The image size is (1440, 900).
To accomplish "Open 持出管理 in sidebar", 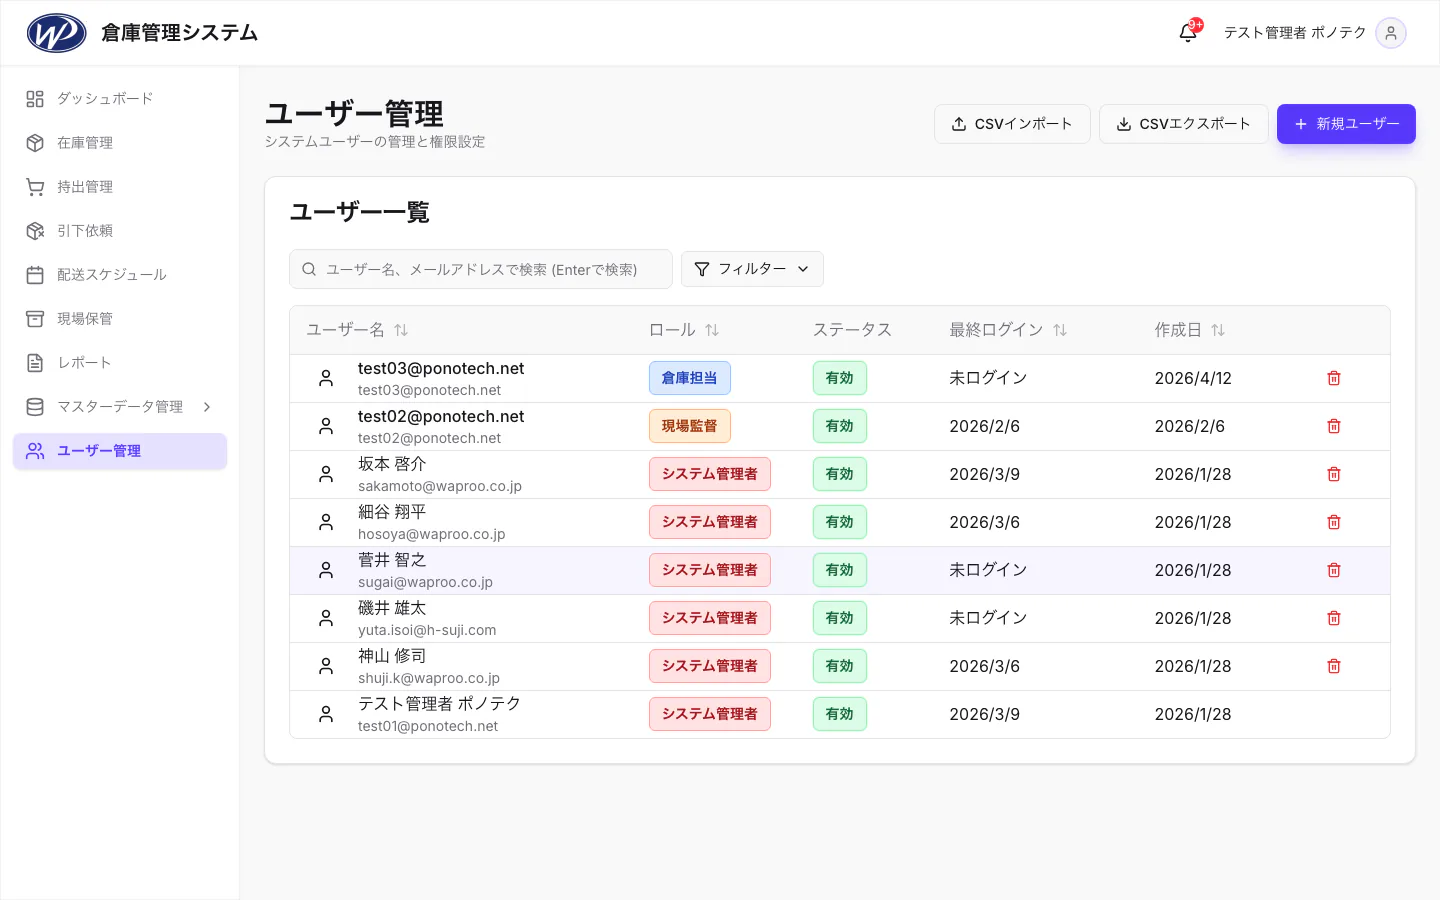I will (x=120, y=187).
